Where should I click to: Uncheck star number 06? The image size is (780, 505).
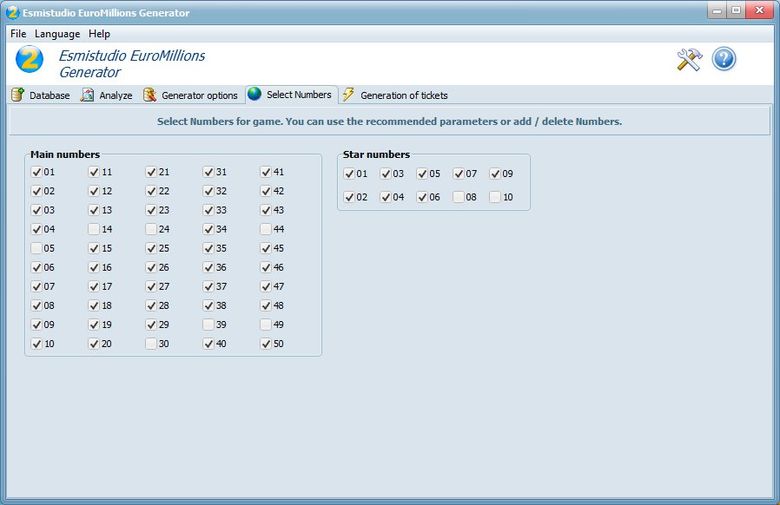422,197
